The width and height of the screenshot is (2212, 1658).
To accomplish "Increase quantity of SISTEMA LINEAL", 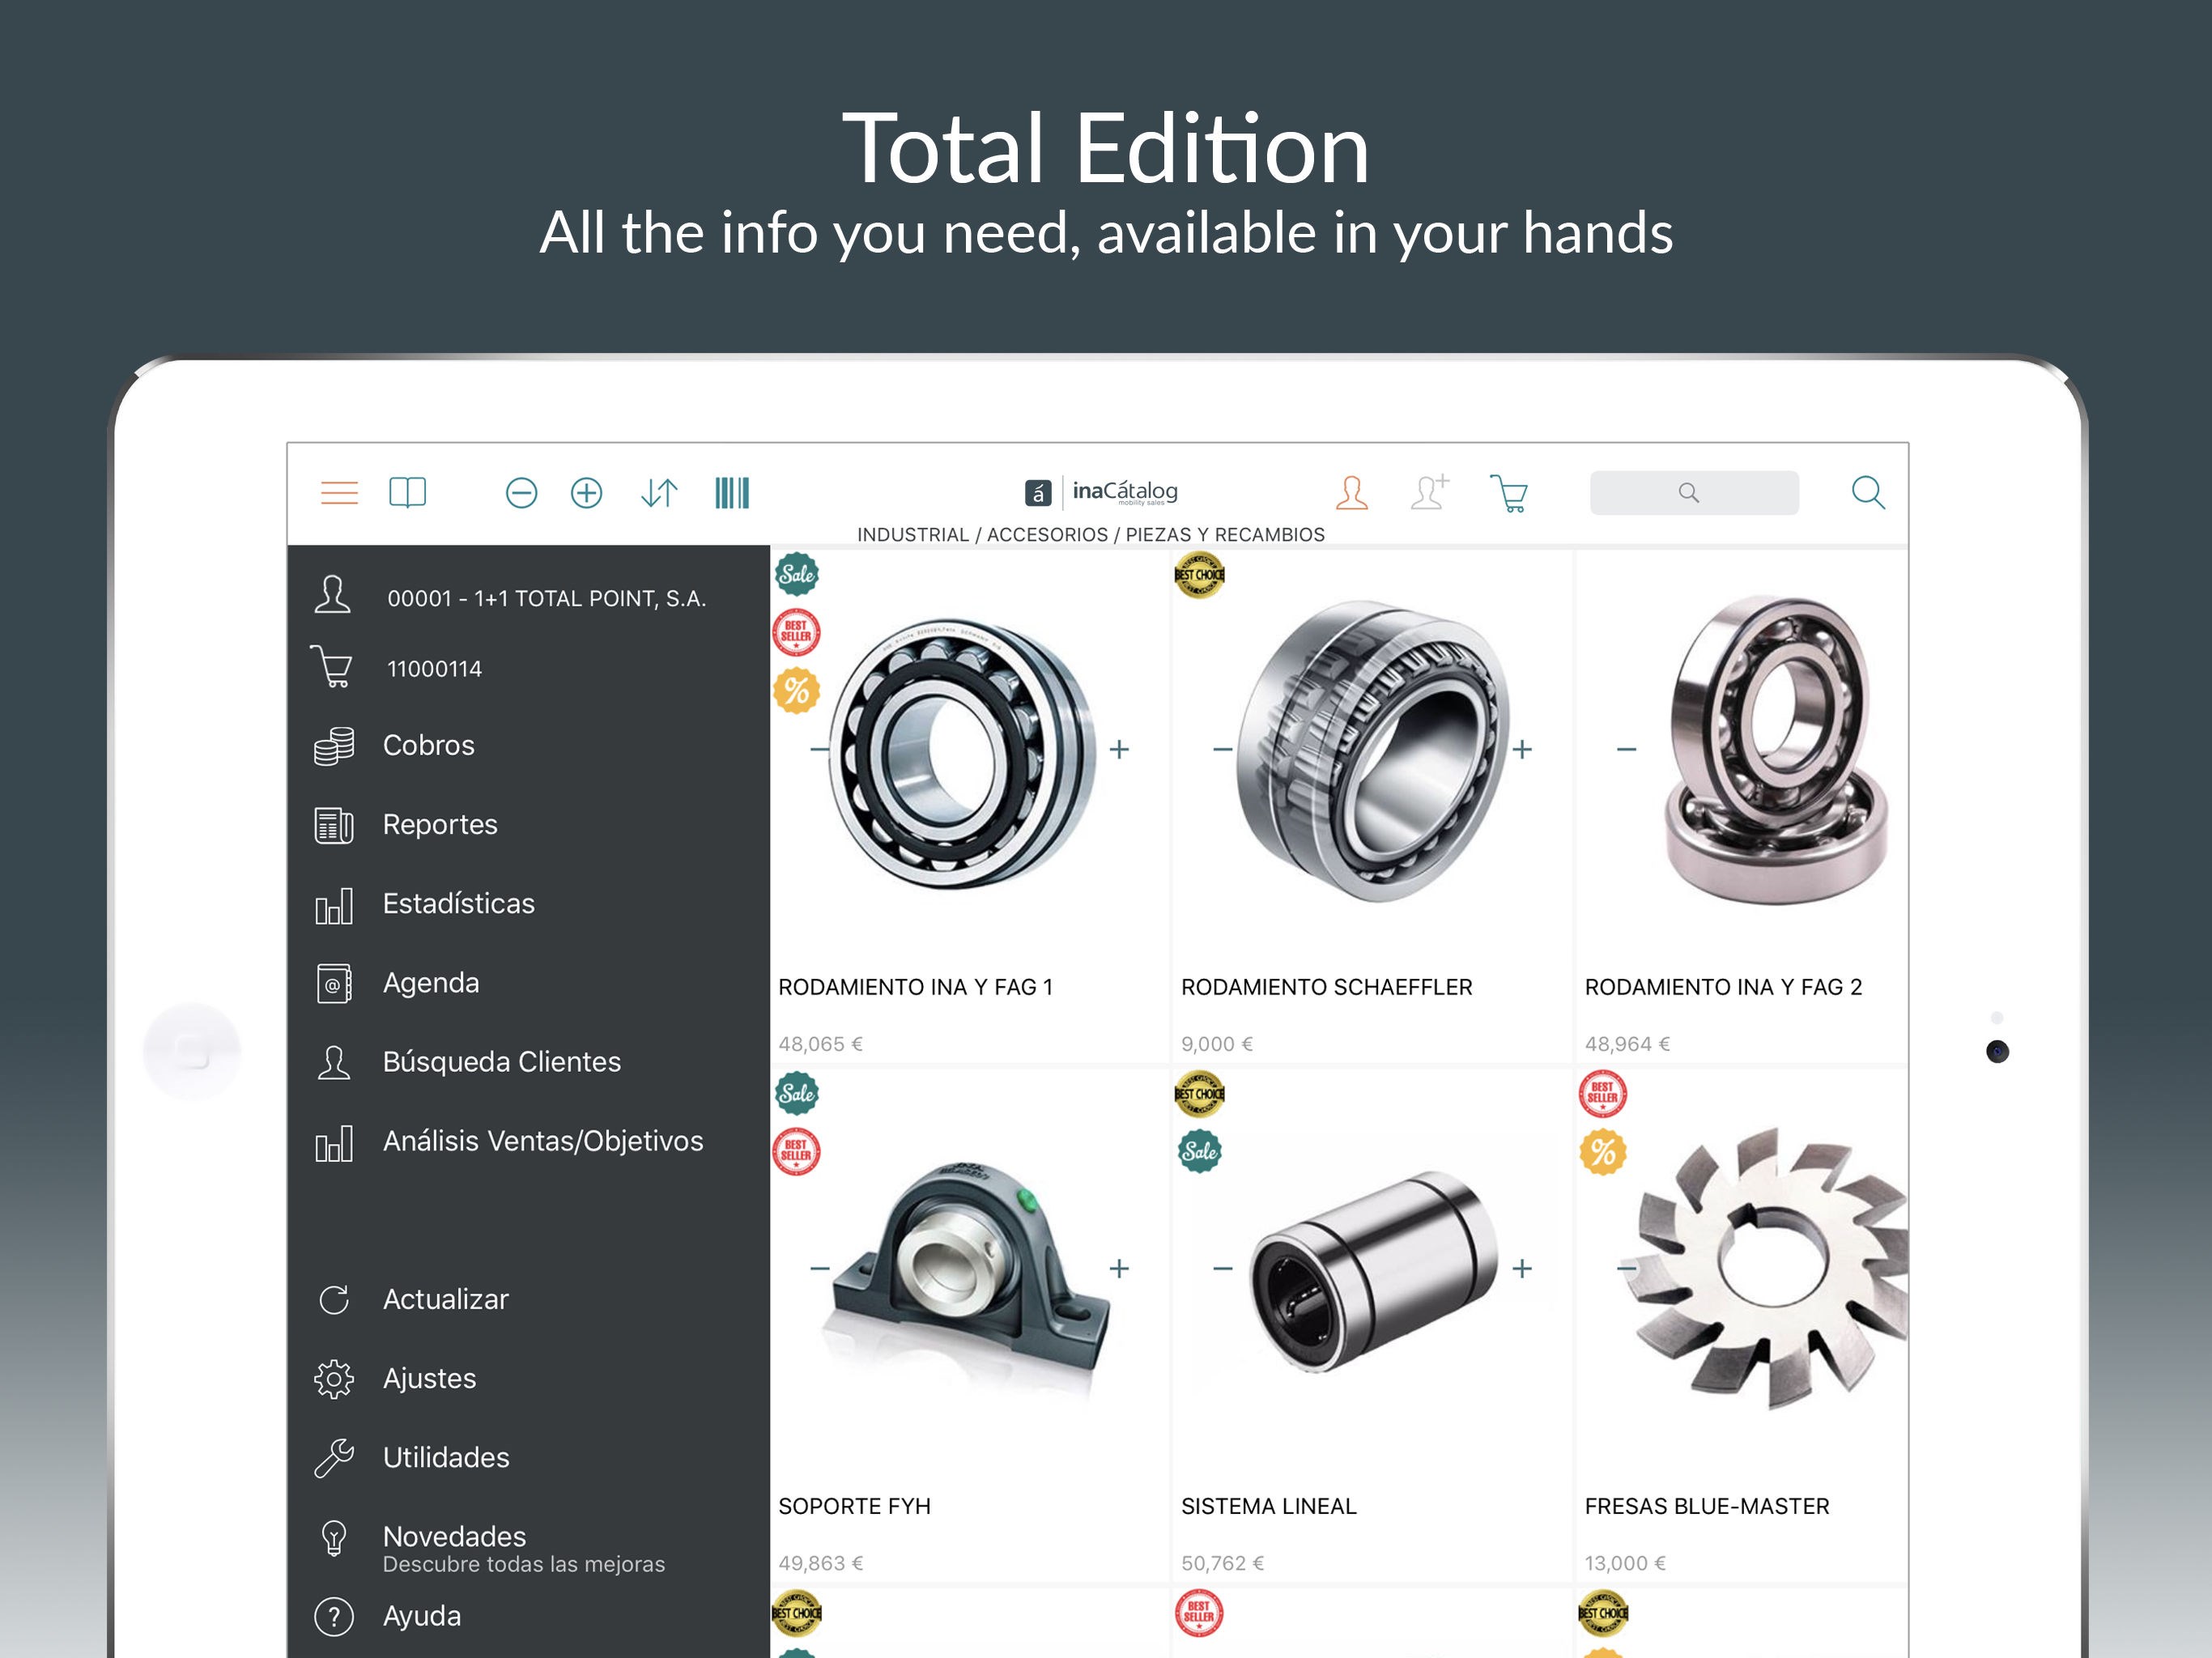I will [1522, 1268].
